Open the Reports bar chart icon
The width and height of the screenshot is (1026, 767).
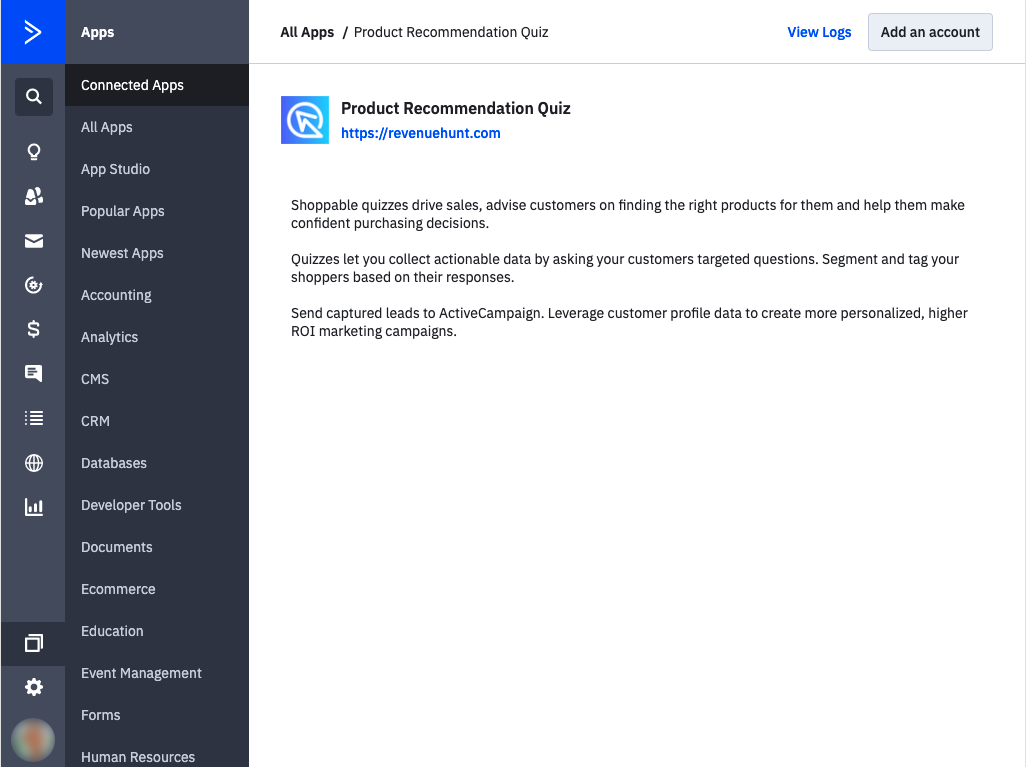click(x=33, y=507)
